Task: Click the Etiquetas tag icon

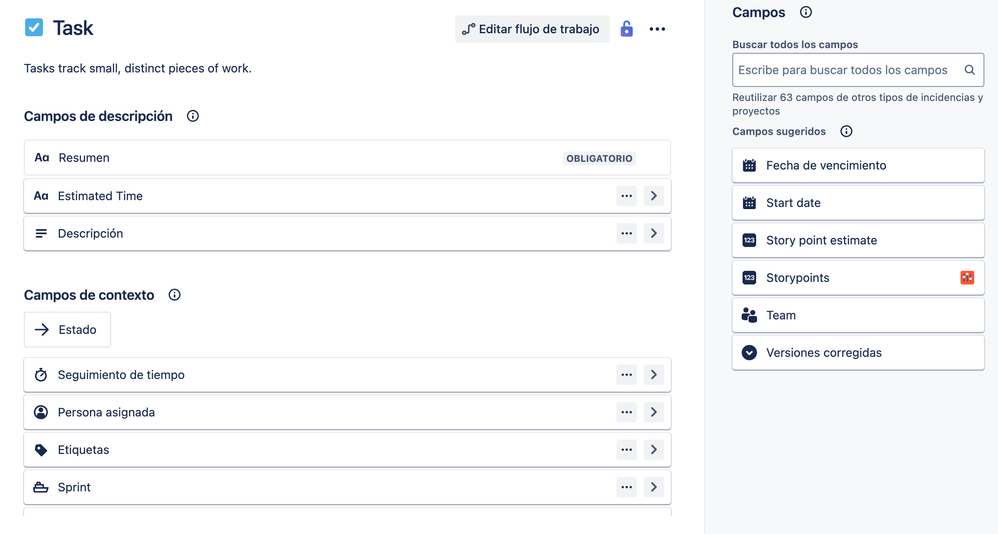Action: 41,450
